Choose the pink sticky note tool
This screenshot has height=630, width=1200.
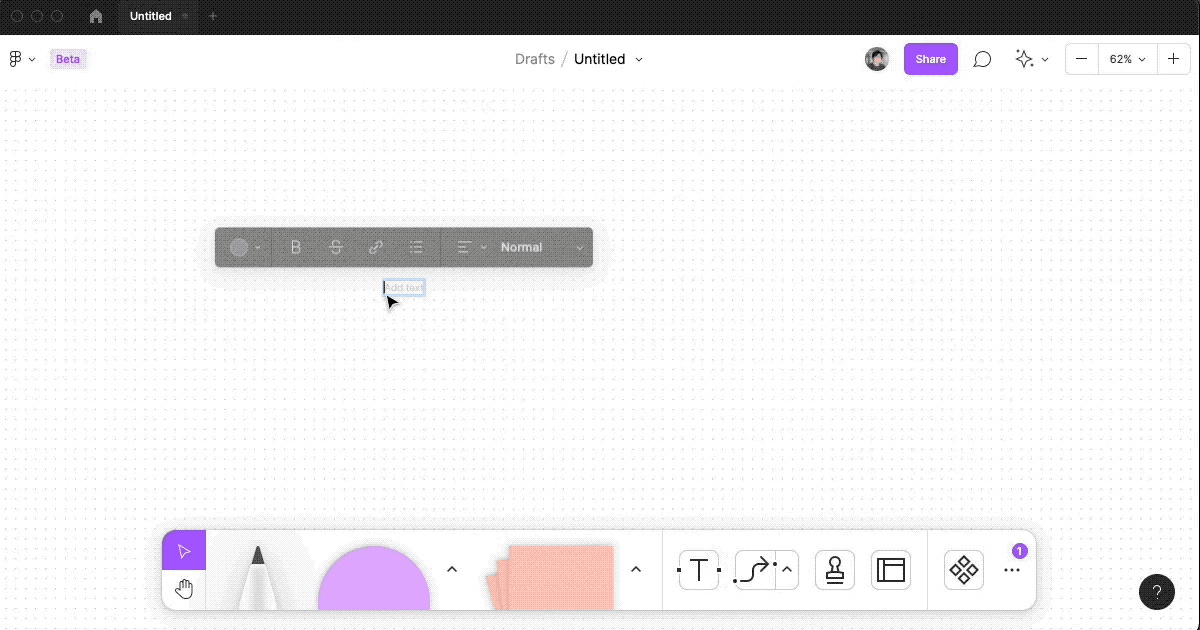[550, 577]
